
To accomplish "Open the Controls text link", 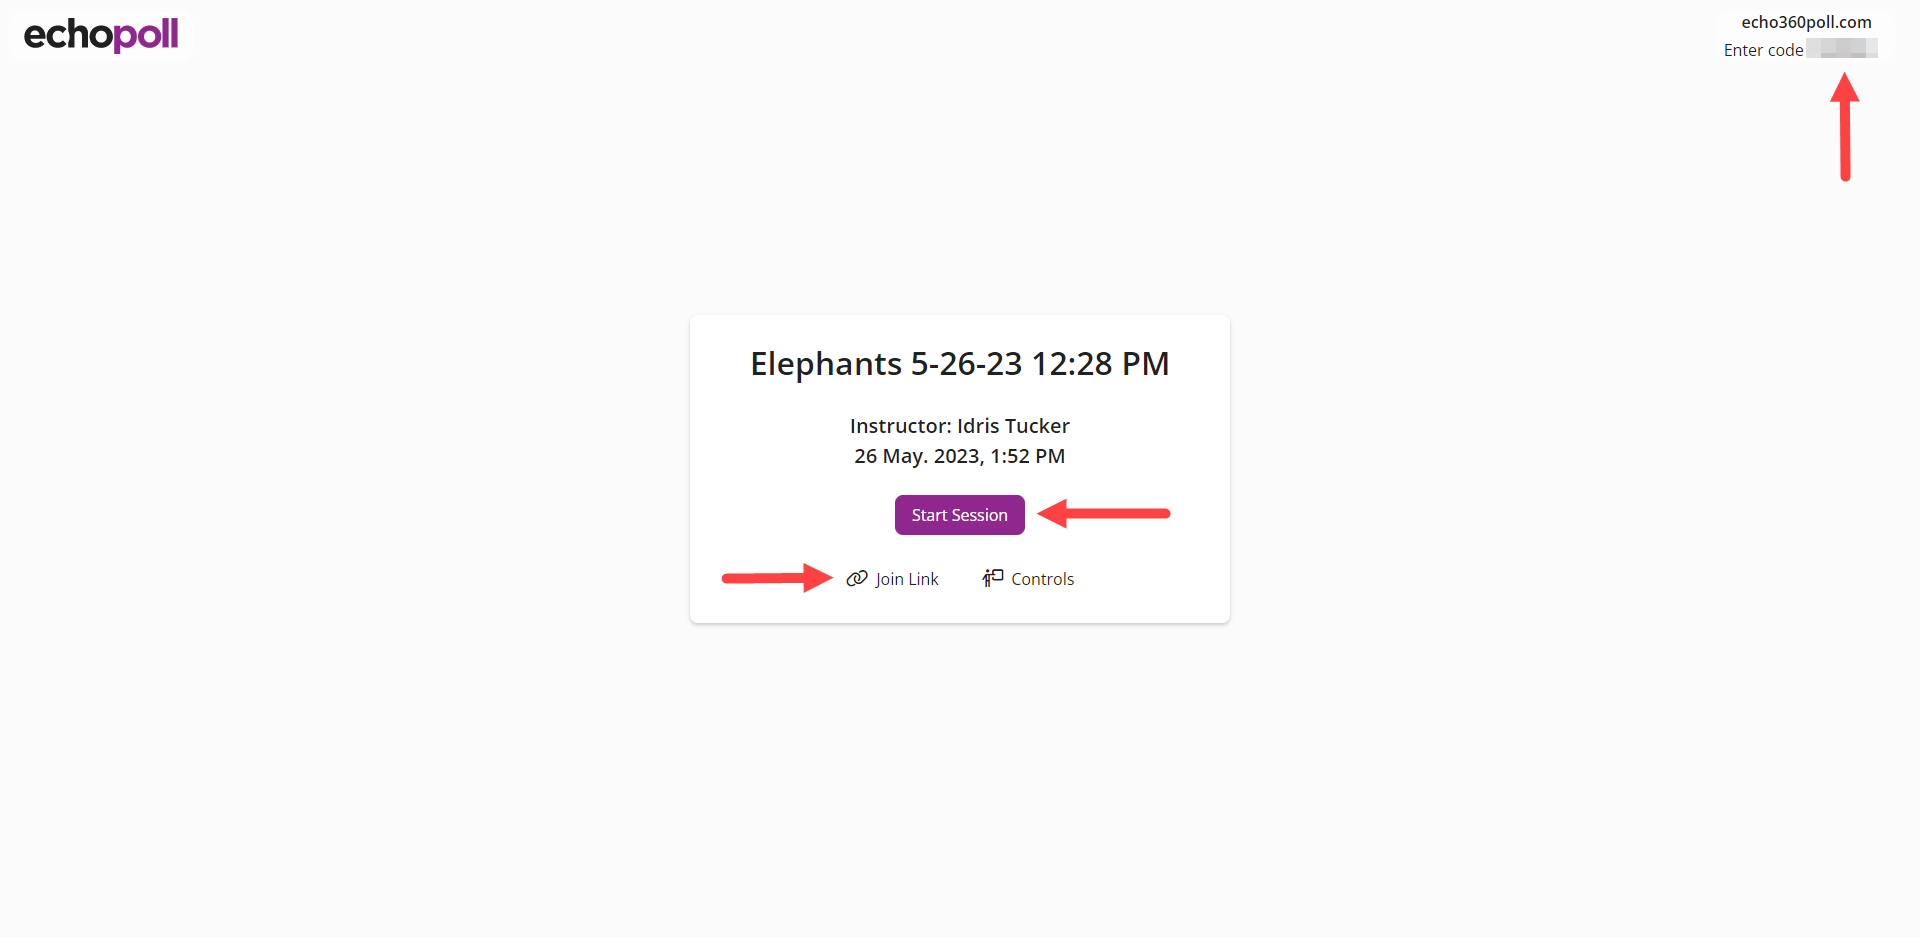I will coord(1042,579).
